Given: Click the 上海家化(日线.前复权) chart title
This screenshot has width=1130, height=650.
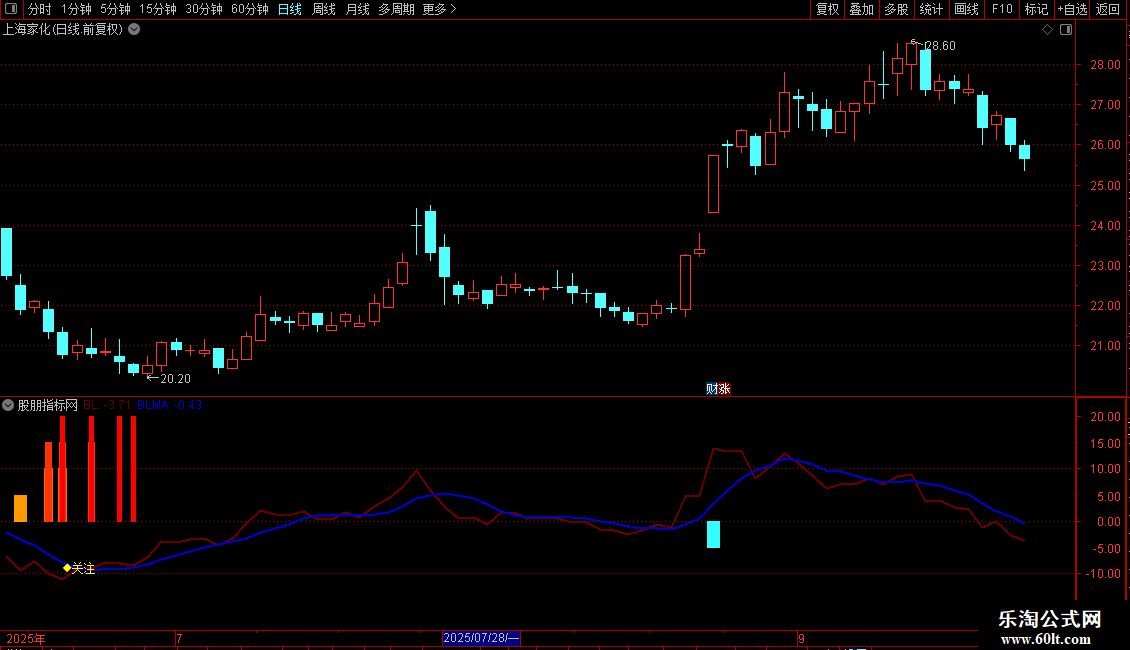Looking at the screenshot, I should coord(63,30).
